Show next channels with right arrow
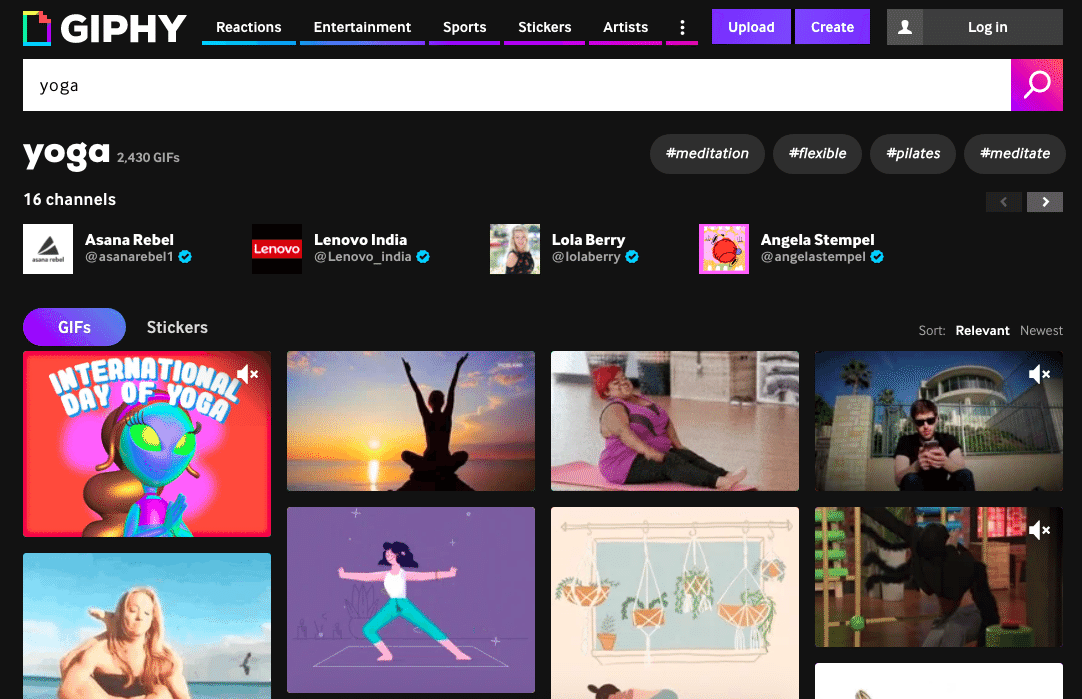This screenshot has width=1082, height=699. coord(1045,201)
